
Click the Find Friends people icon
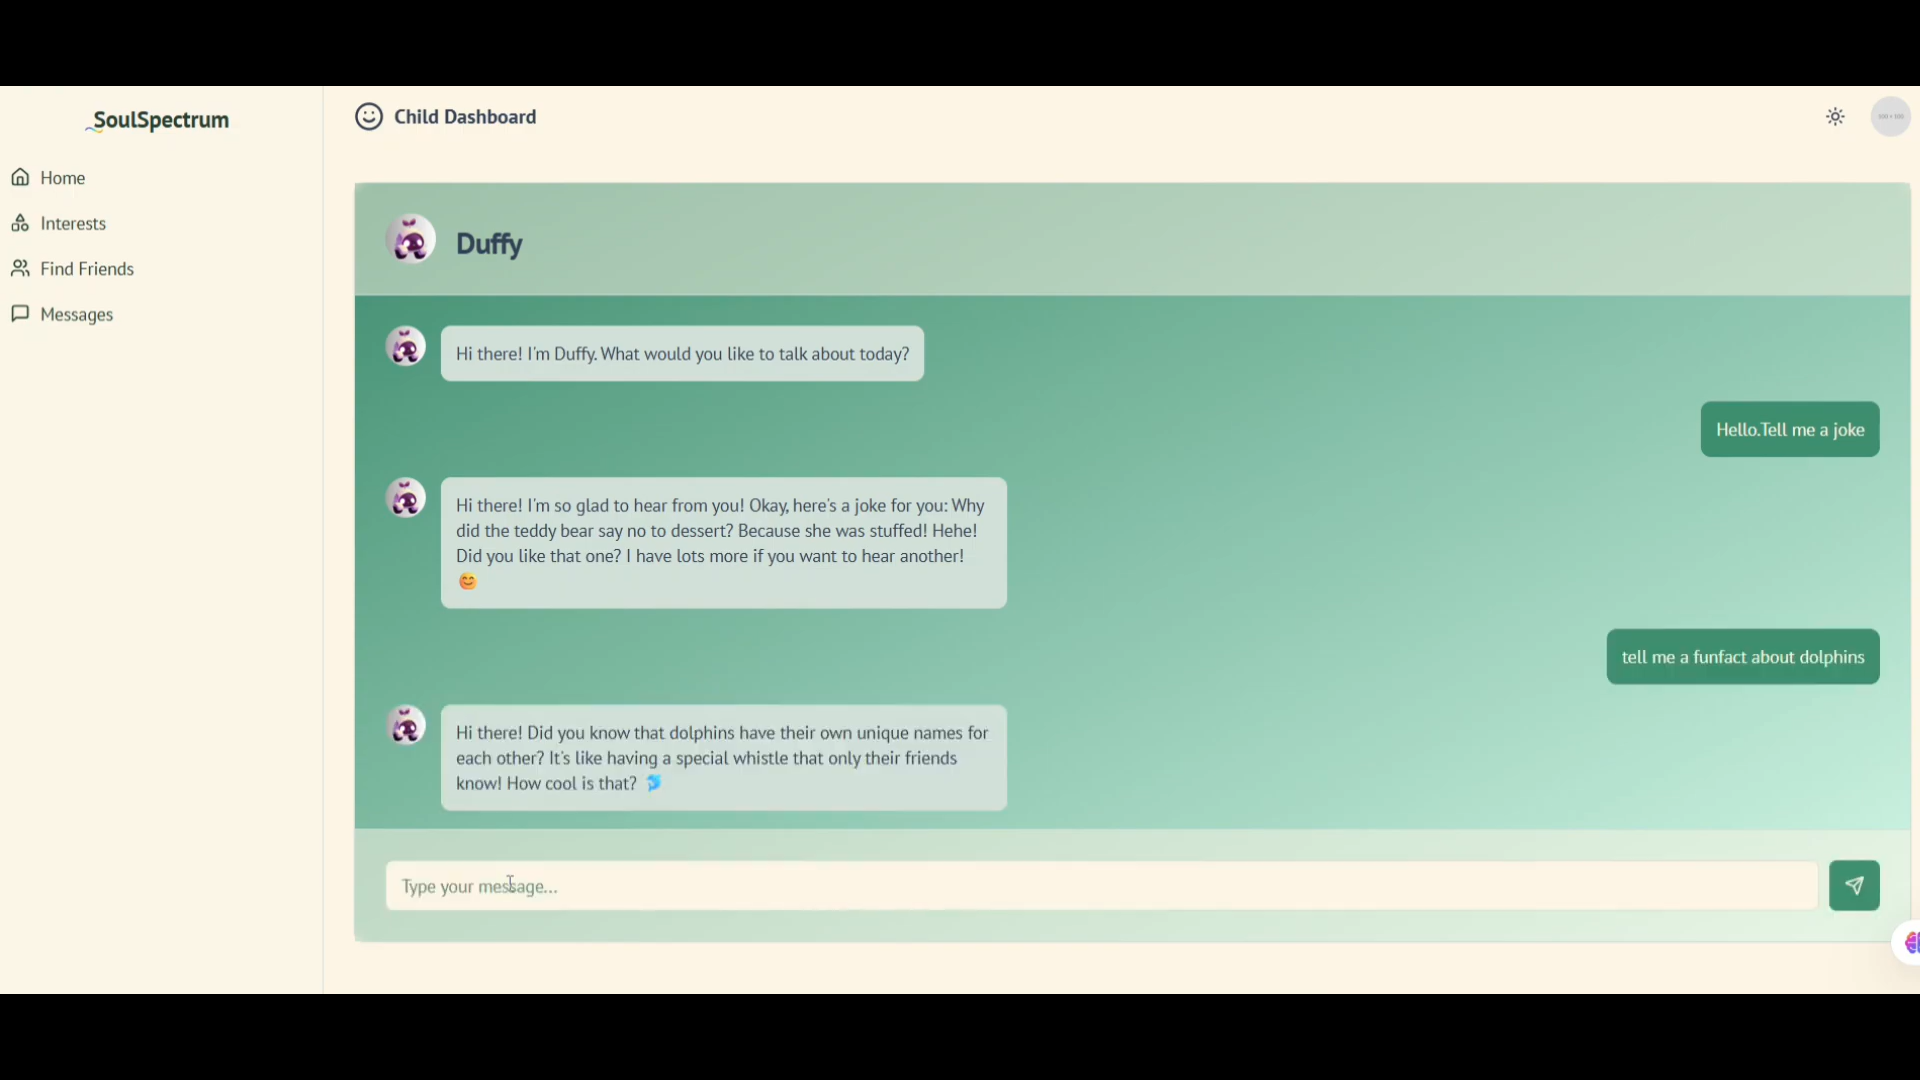20,269
